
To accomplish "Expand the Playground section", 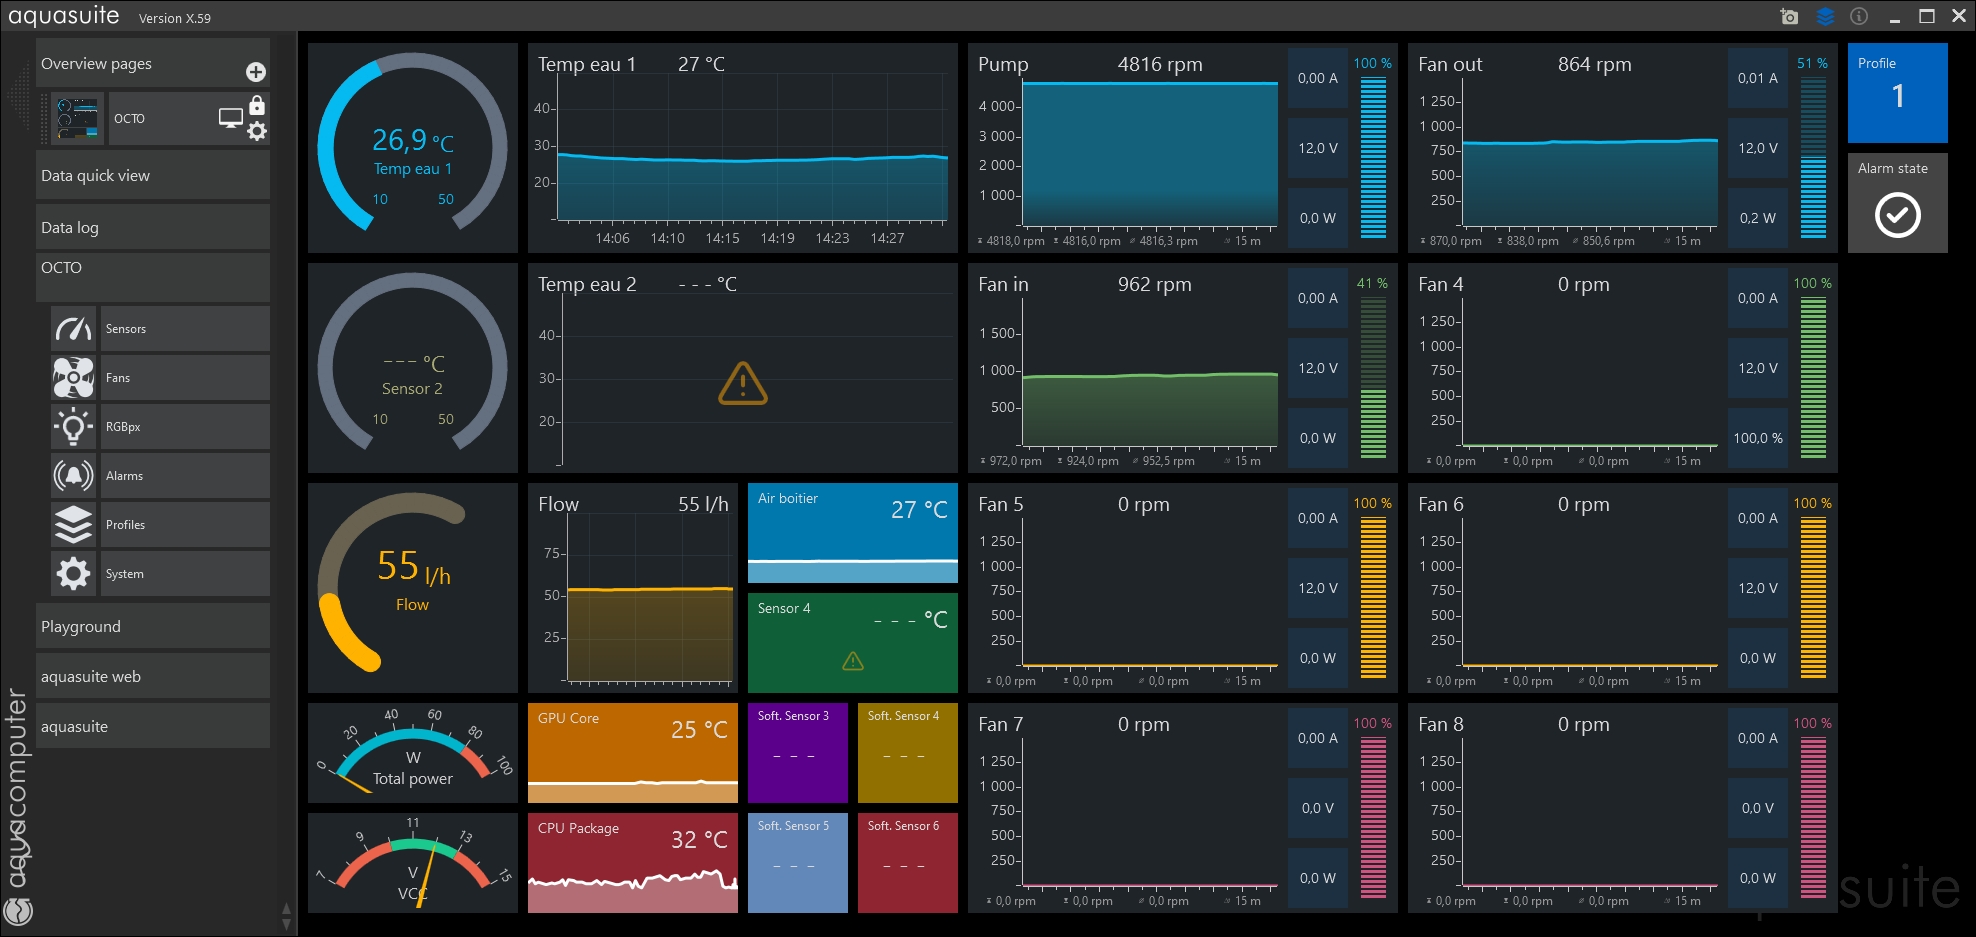I will click(x=153, y=626).
